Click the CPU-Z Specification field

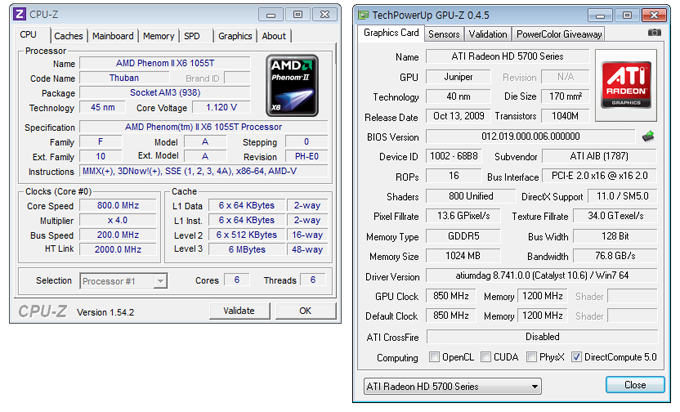point(203,127)
